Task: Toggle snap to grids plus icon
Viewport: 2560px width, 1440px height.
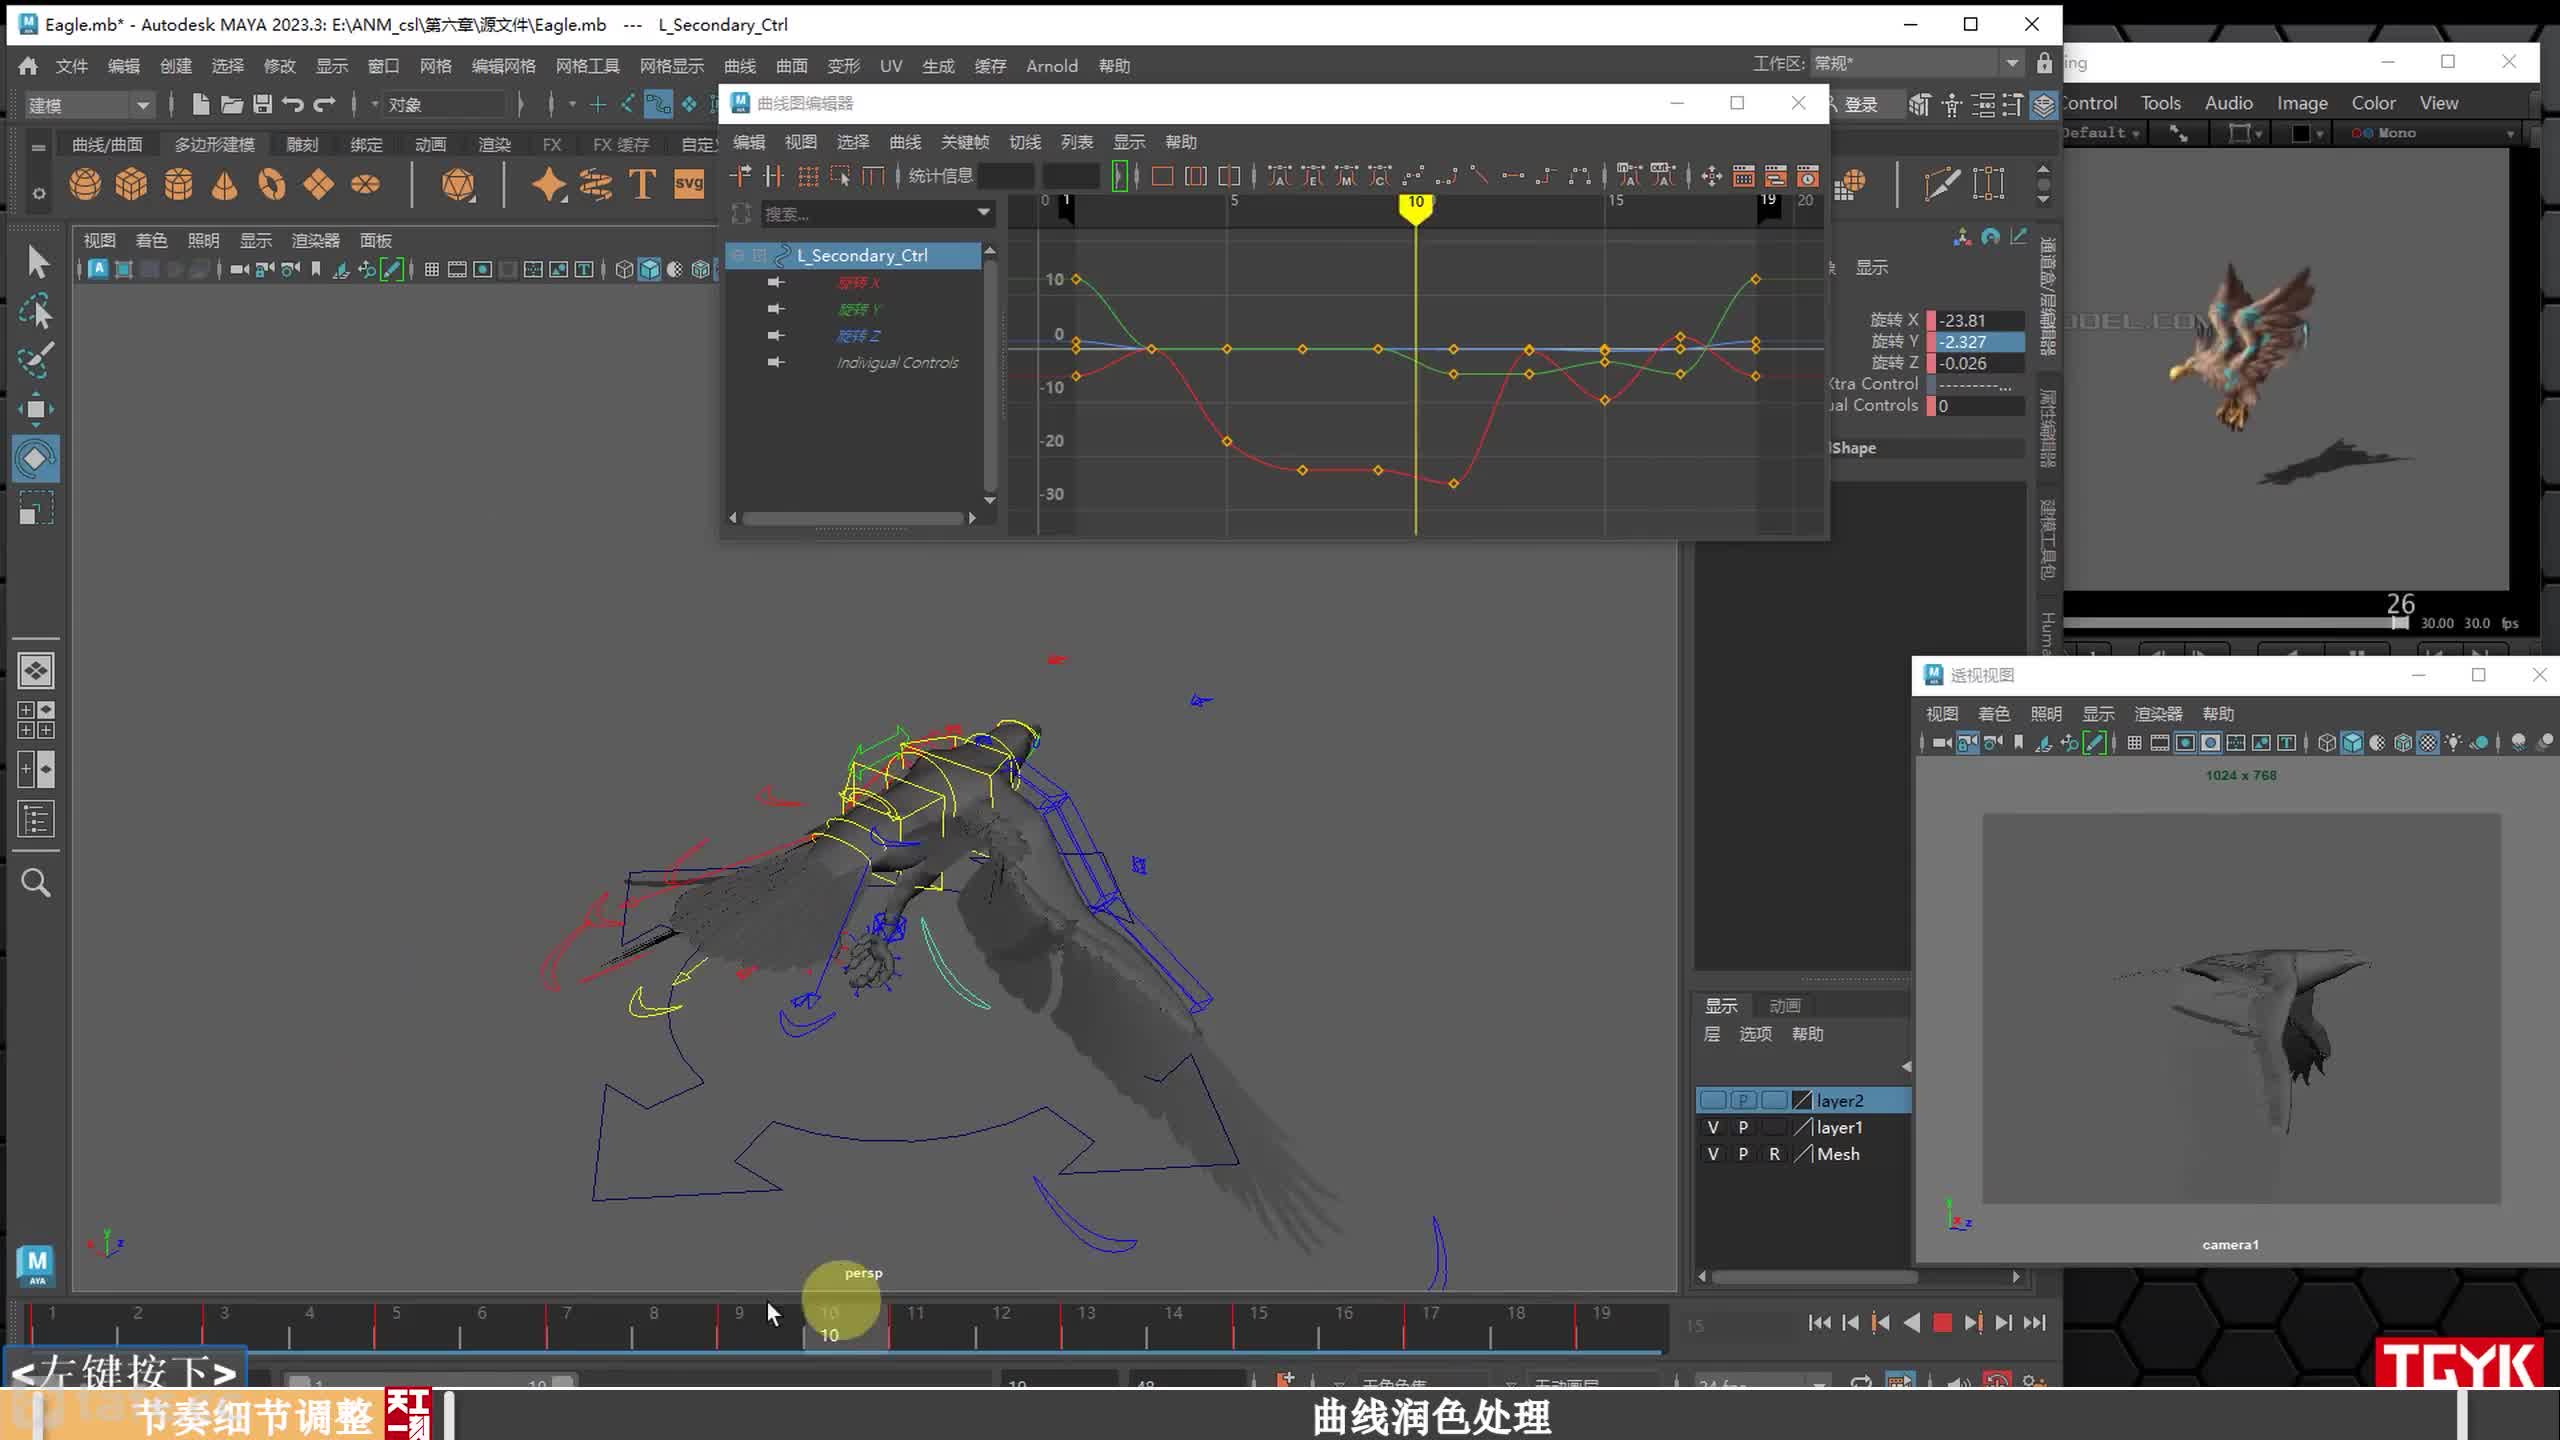Action: point(597,104)
